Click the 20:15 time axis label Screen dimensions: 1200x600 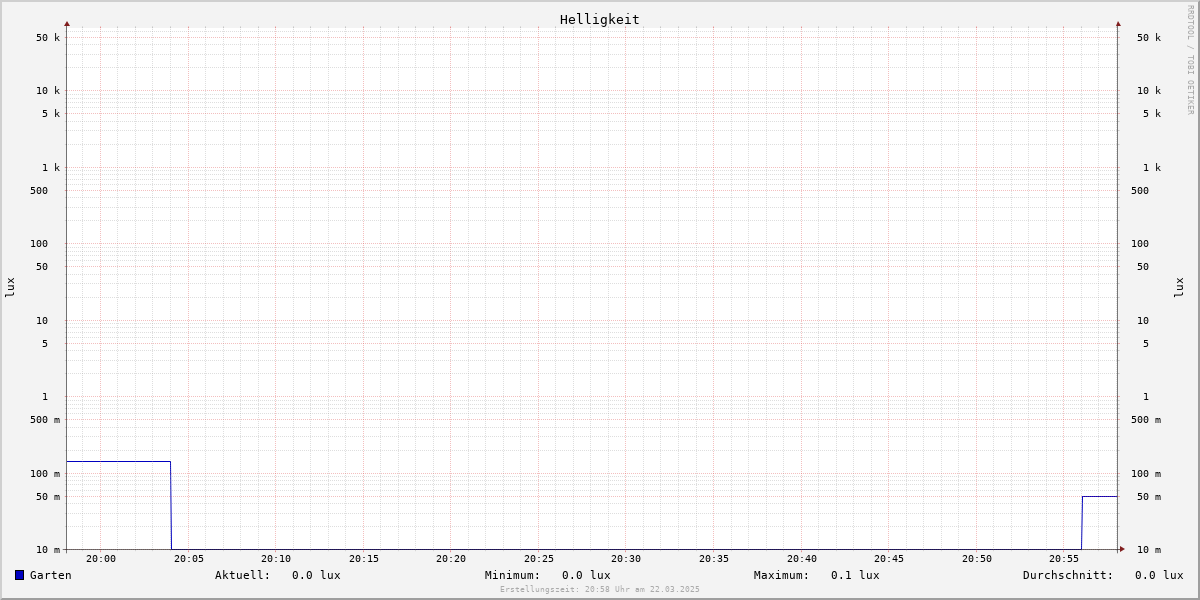(x=364, y=559)
